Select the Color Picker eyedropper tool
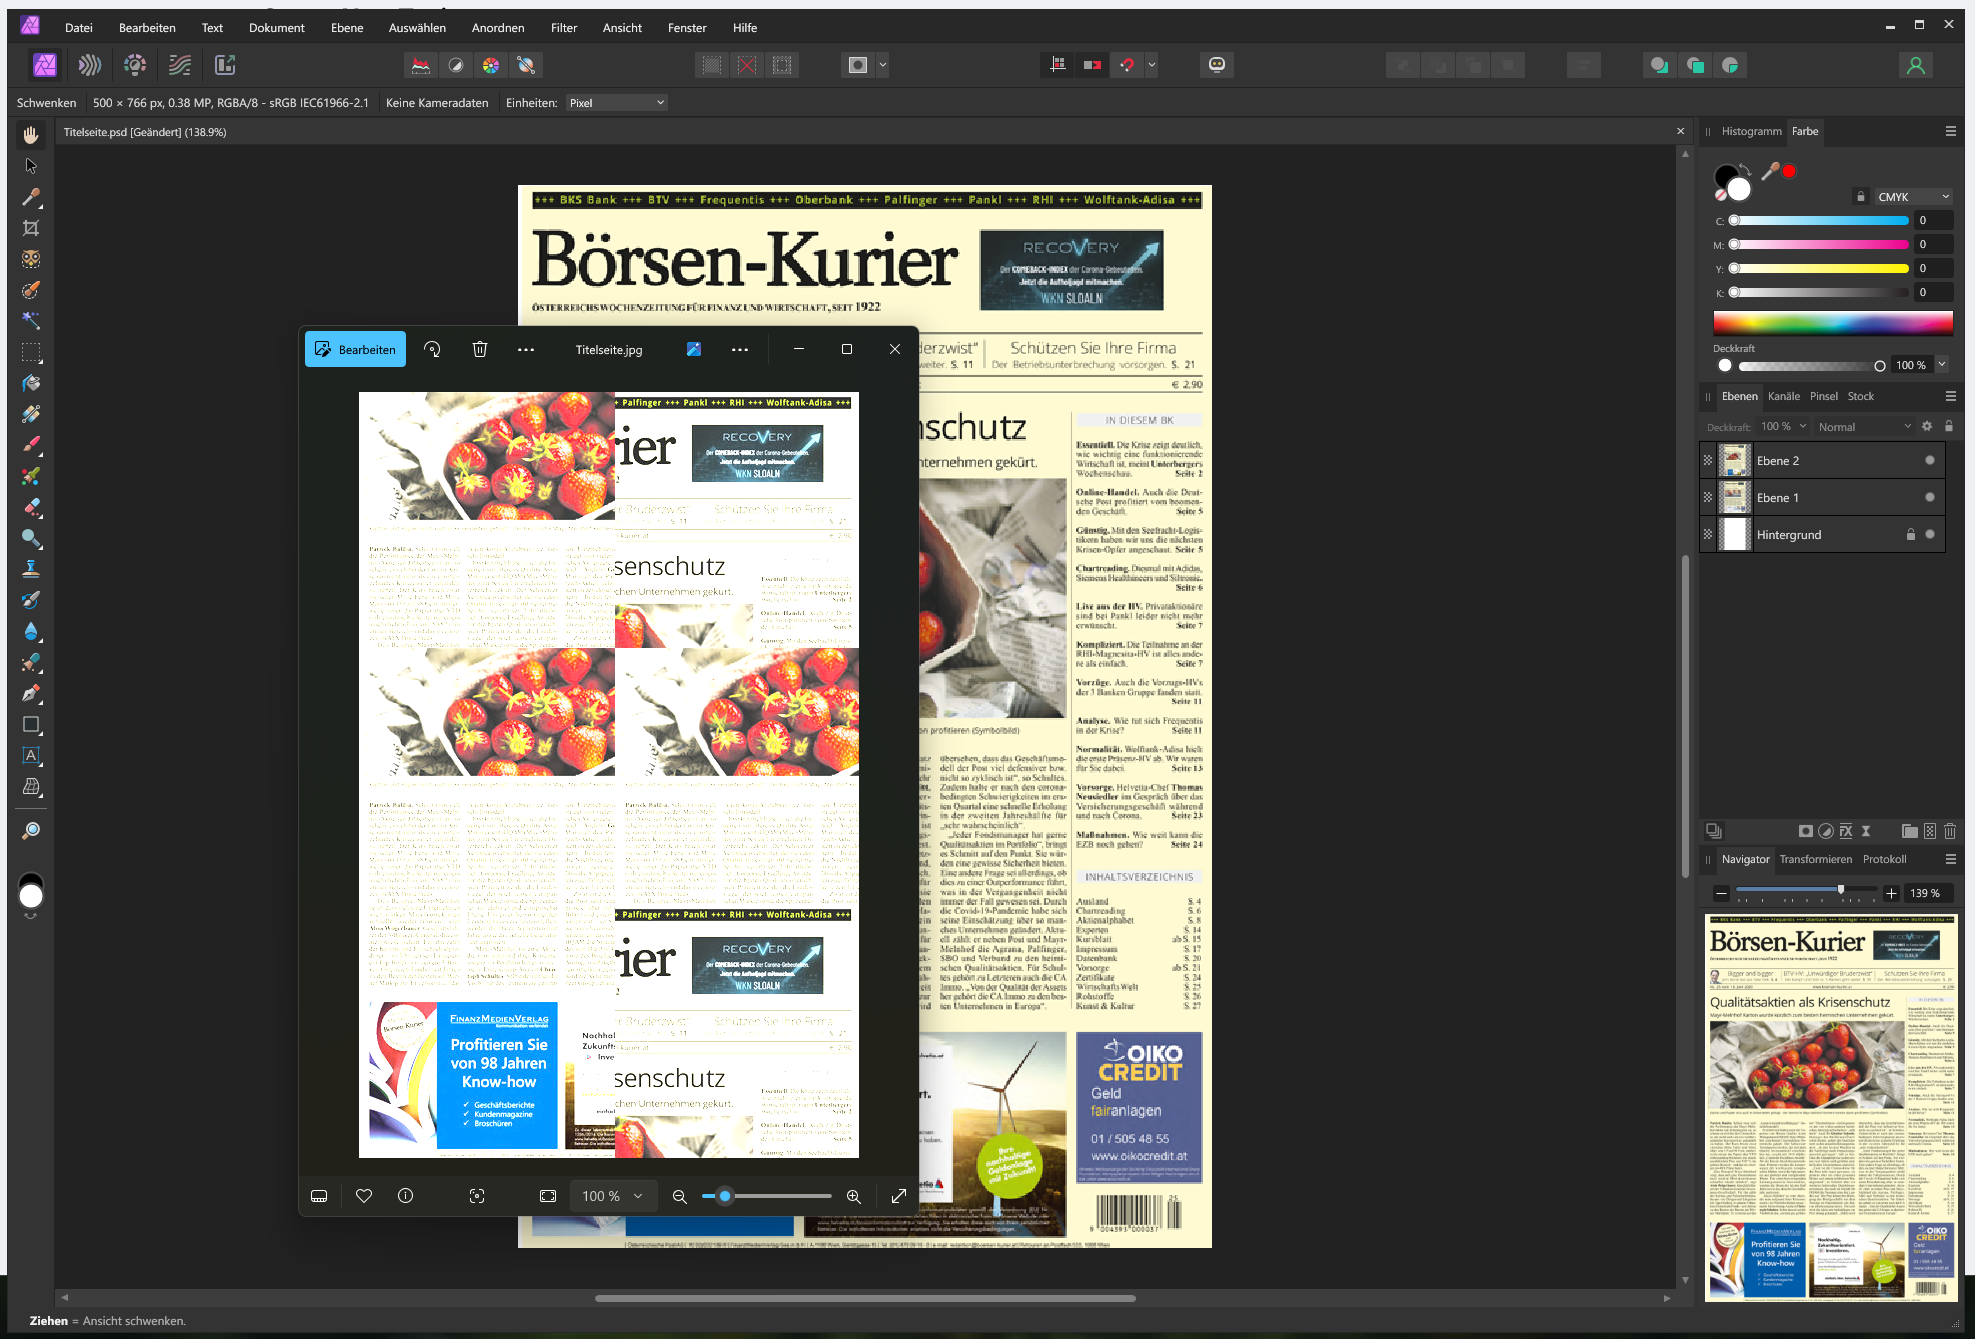 (31, 197)
